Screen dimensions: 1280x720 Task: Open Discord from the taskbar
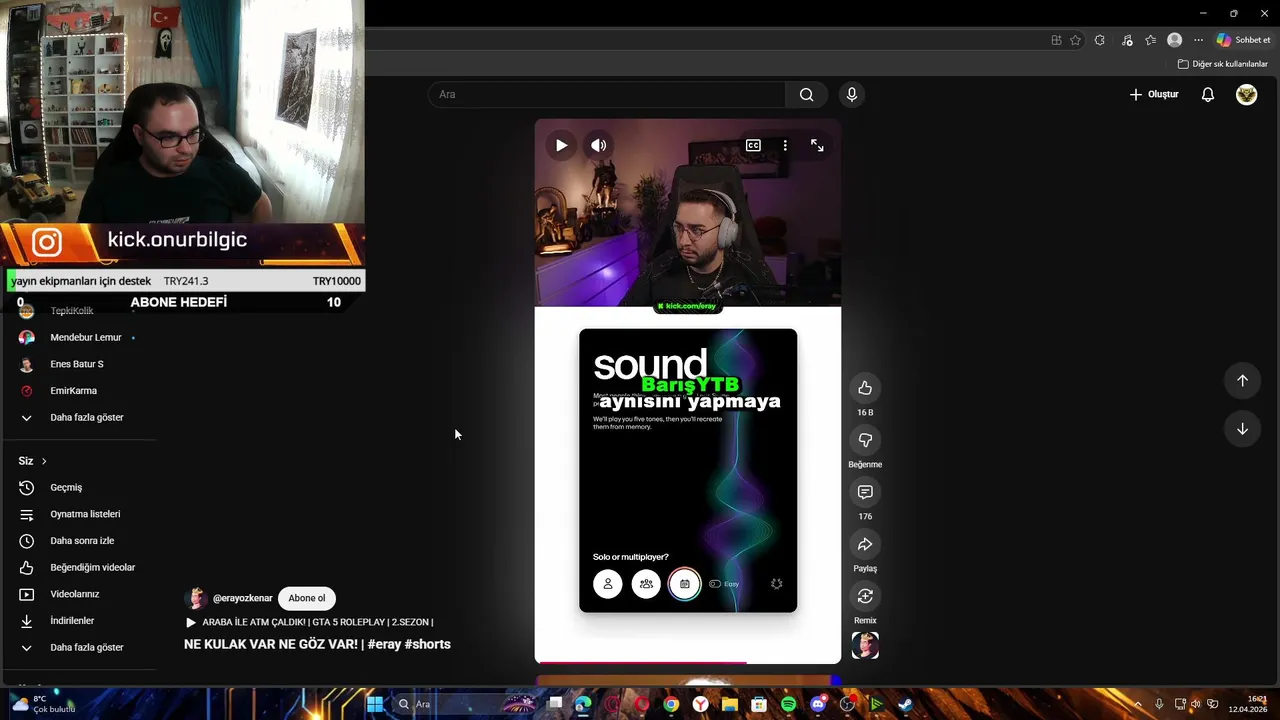coord(818,704)
